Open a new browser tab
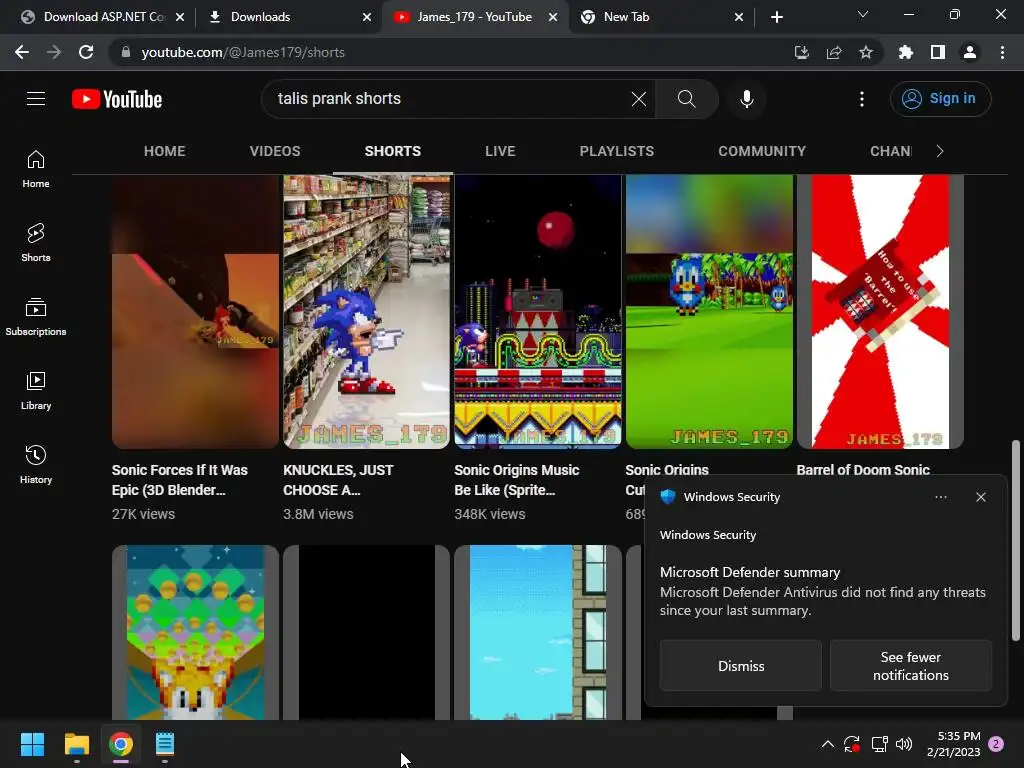Screen dimensions: 1024x768 pos(776,17)
